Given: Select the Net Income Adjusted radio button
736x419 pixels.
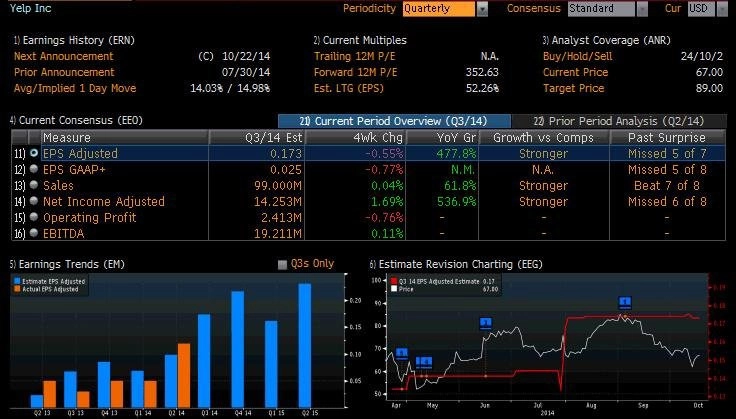Looking at the screenshot, I should pos(34,201).
